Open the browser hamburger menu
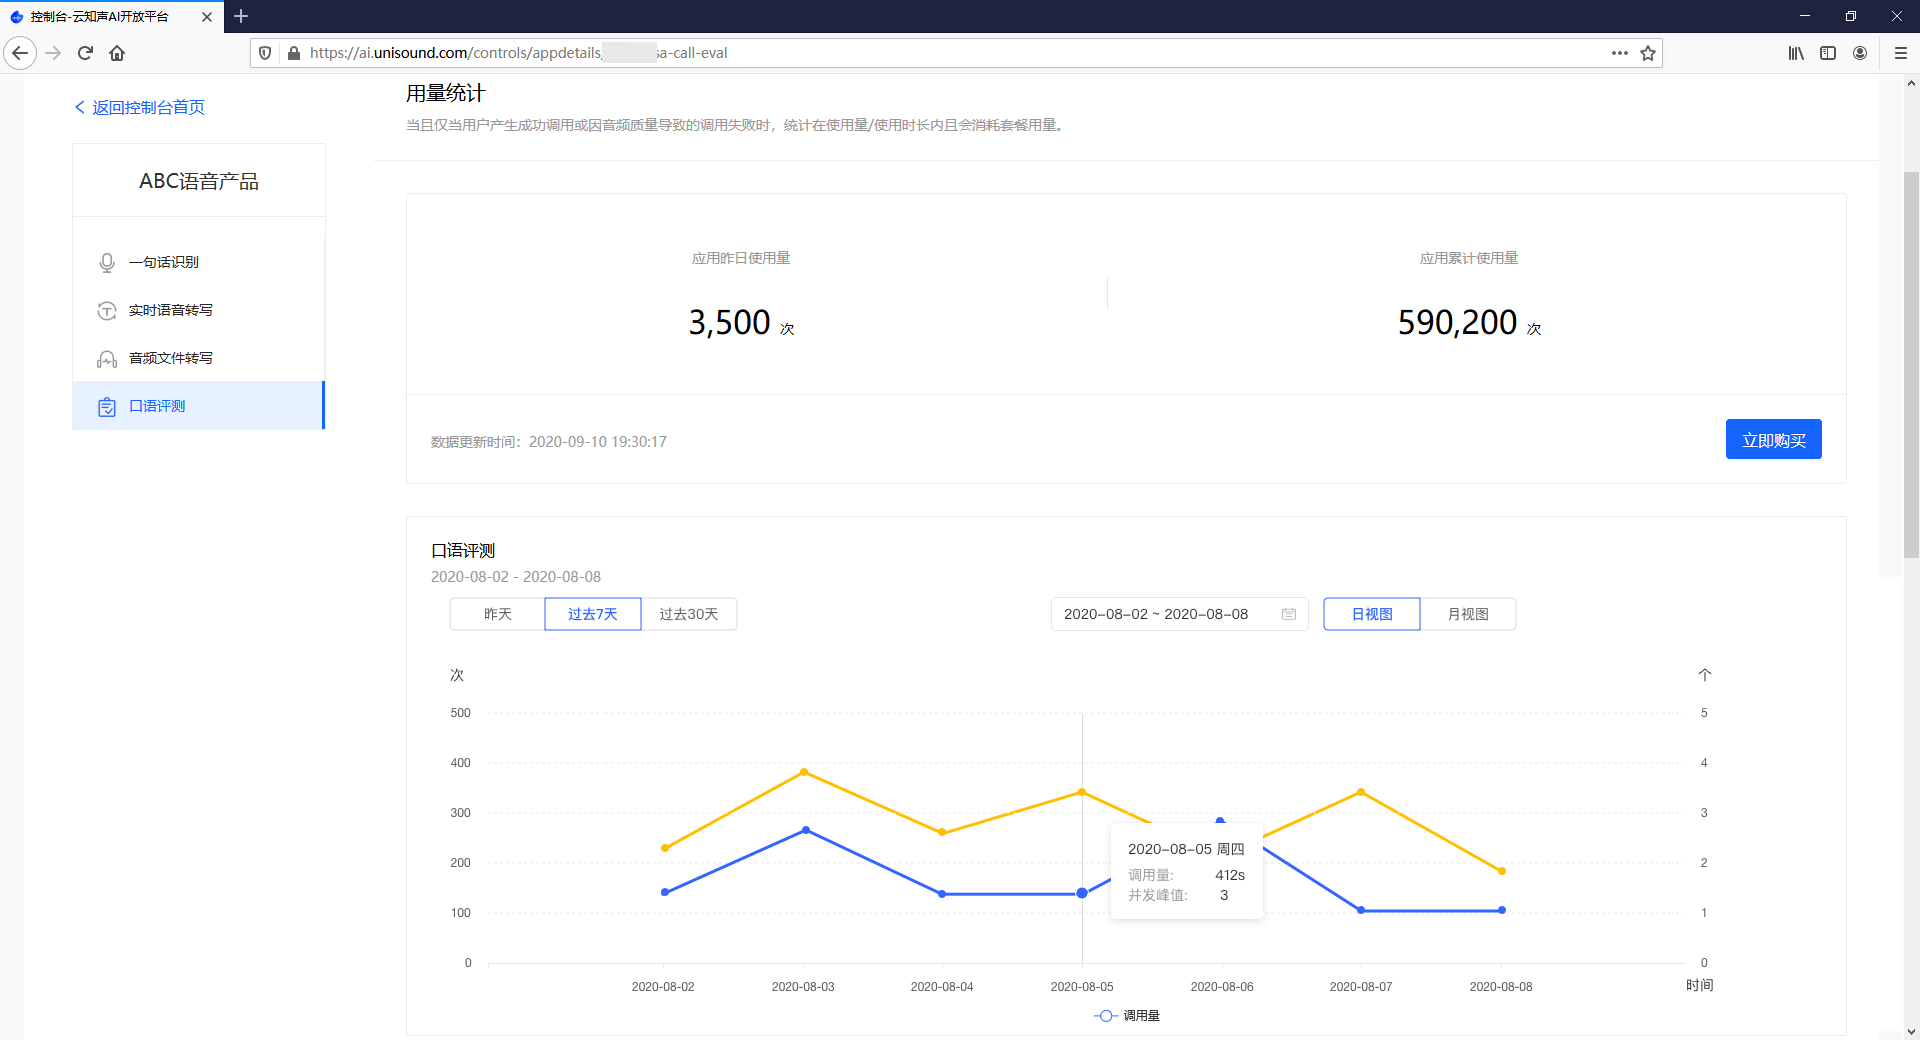 coord(1901,53)
